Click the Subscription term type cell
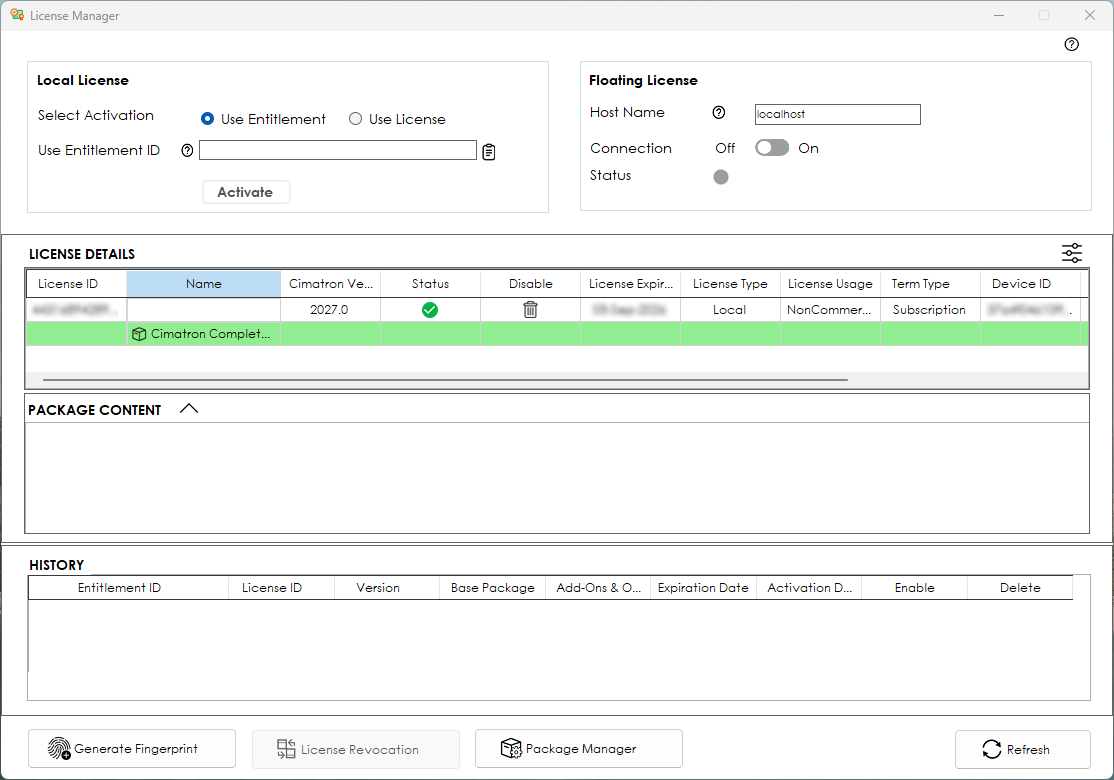The height and width of the screenshot is (780, 1114). tap(929, 310)
